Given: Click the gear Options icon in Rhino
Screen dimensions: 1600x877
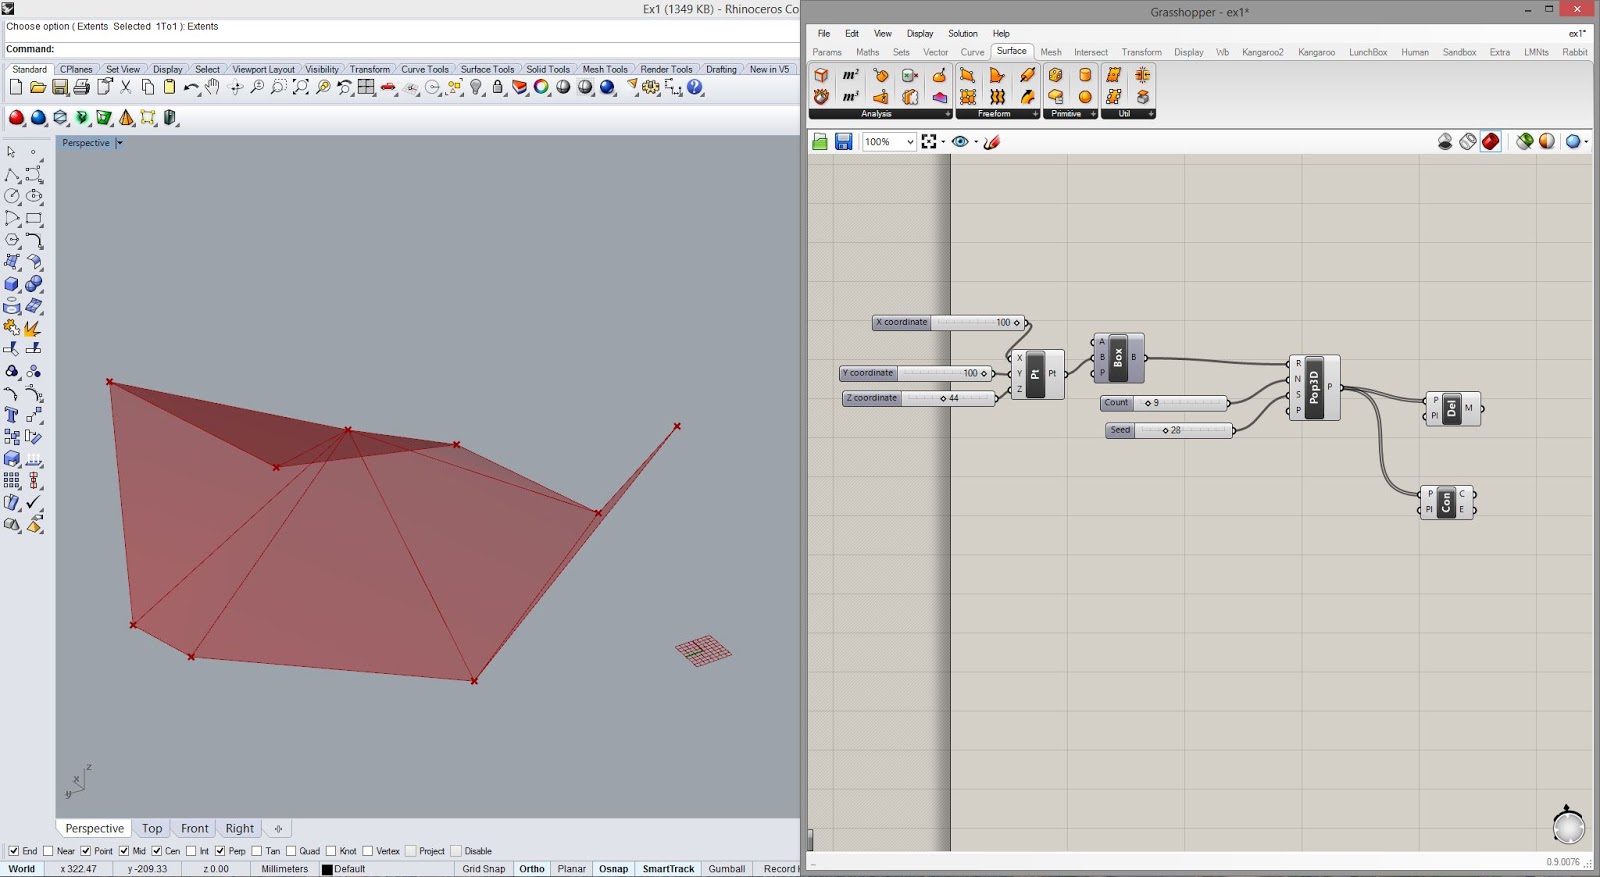Looking at the screenshot, I should (651, 88).
